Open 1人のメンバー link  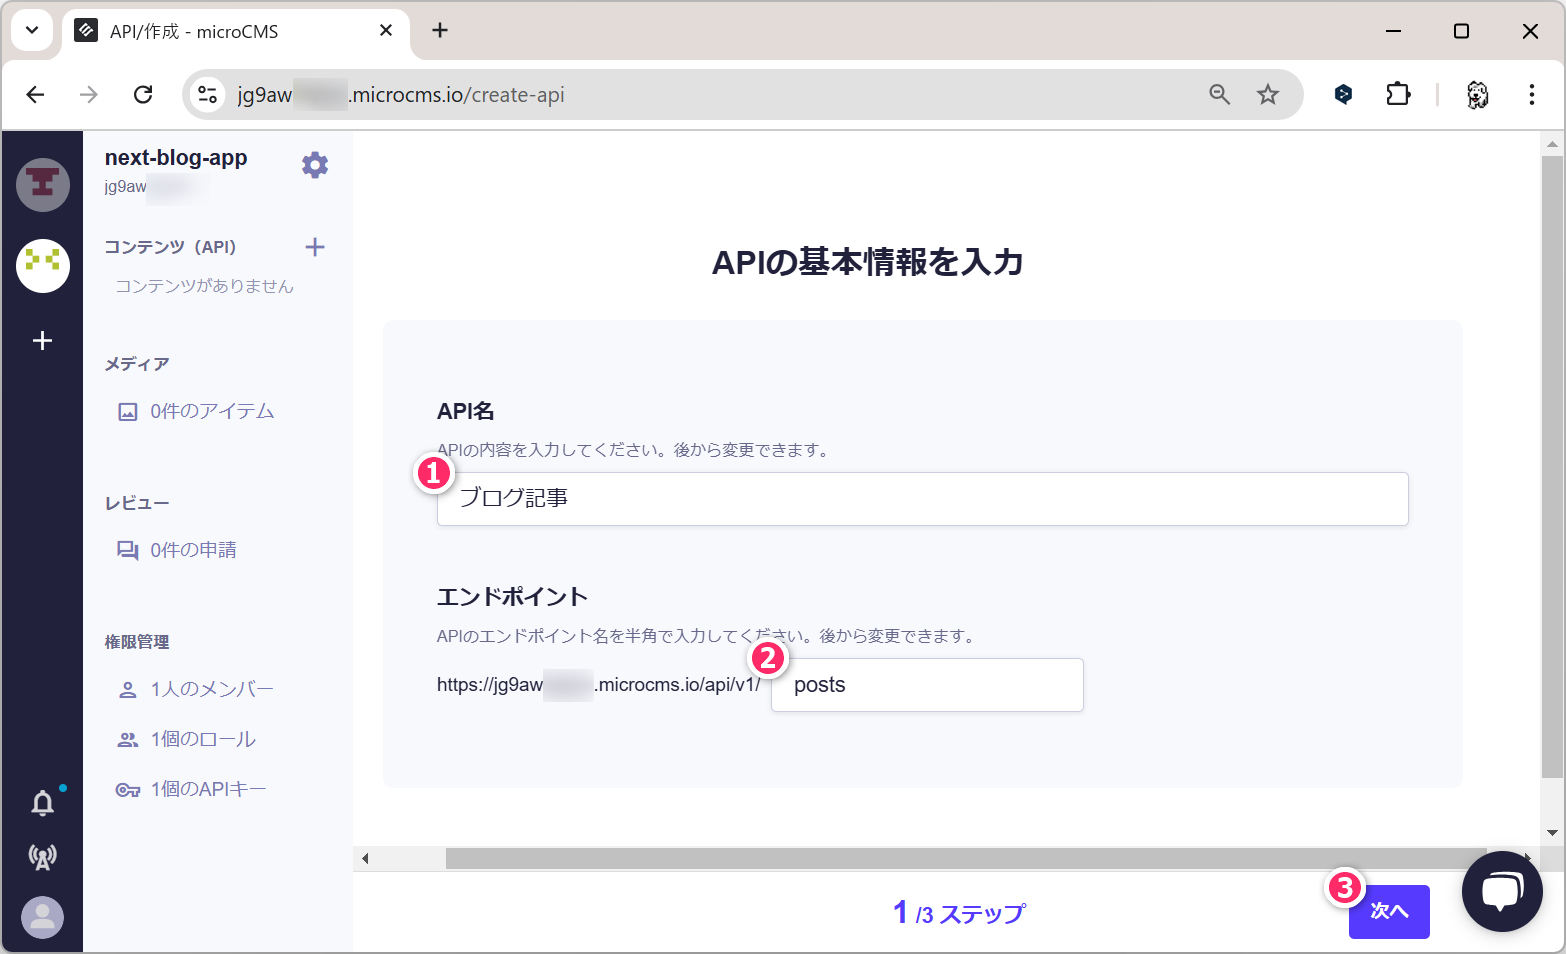(211, 689)
